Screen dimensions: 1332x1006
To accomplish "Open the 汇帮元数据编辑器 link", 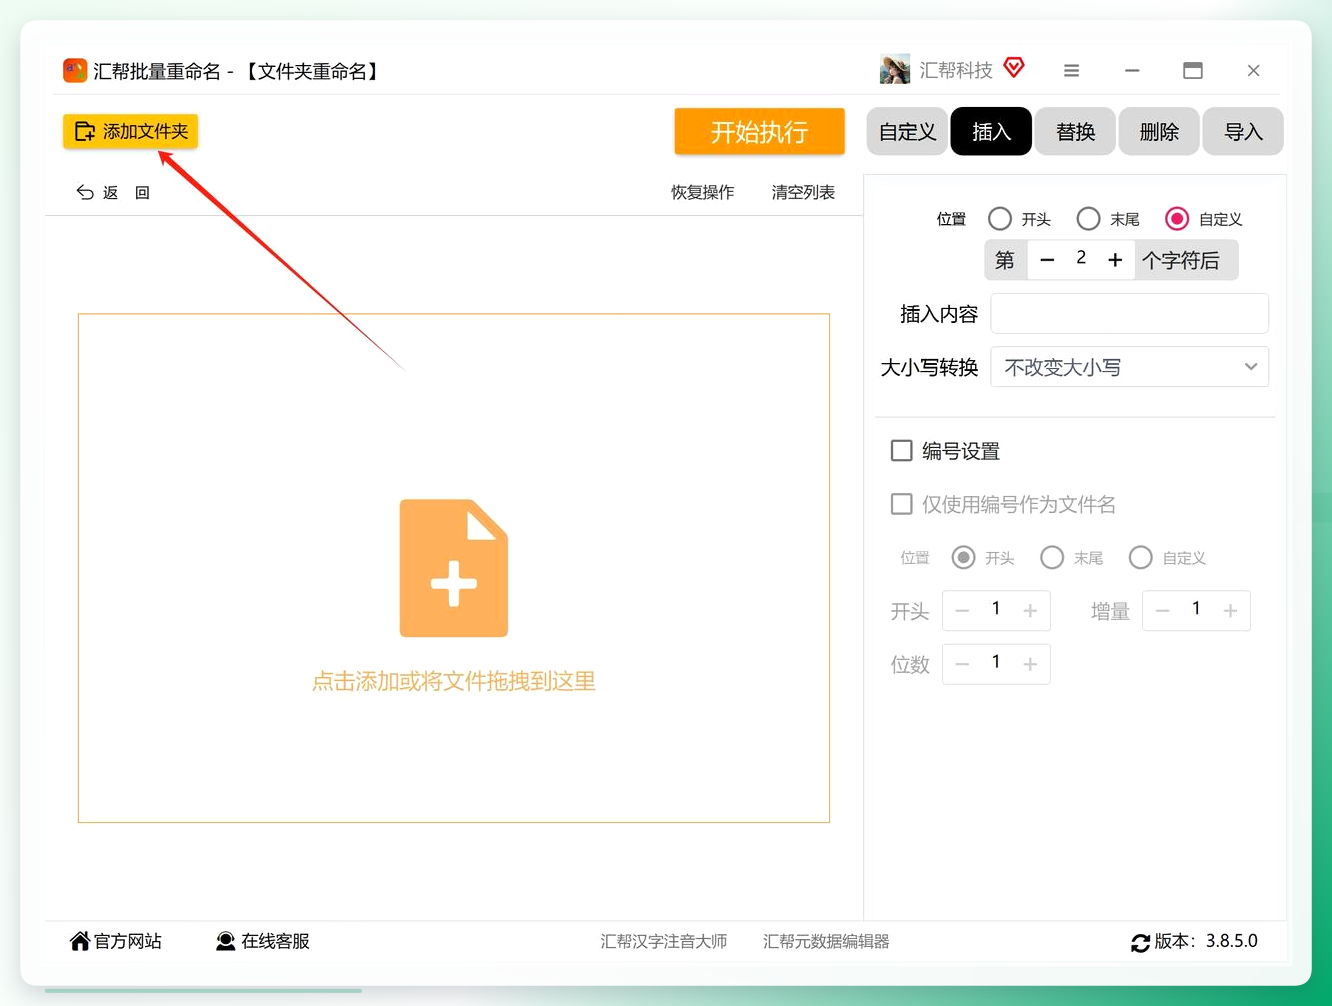I will click(x=826, y=941).
